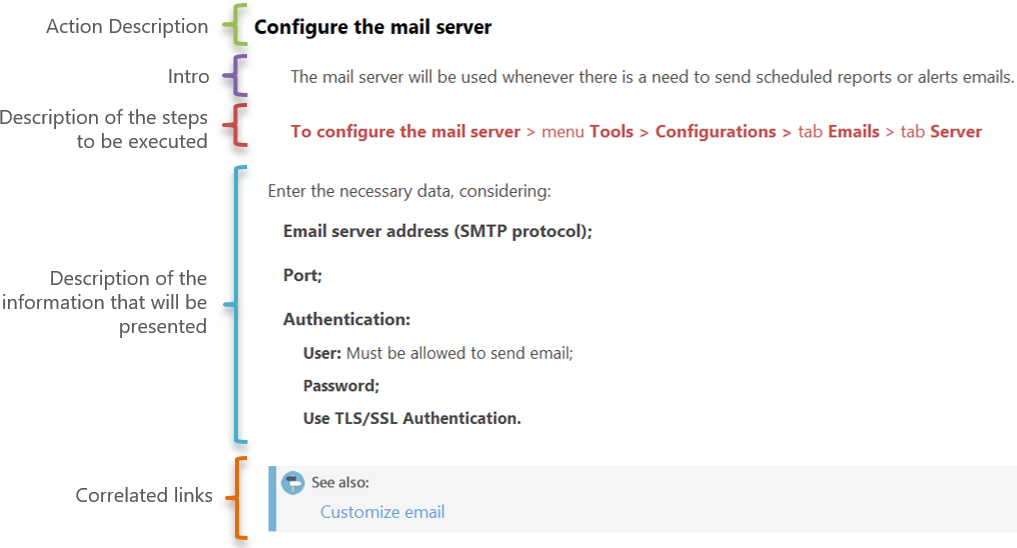Click the See also pin icon

(x=293, y=483)
